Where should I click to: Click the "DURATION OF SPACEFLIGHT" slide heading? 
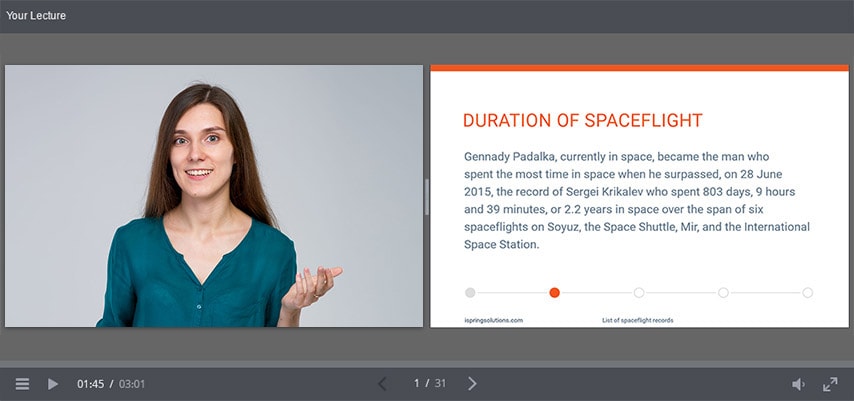tap(583, 120)
